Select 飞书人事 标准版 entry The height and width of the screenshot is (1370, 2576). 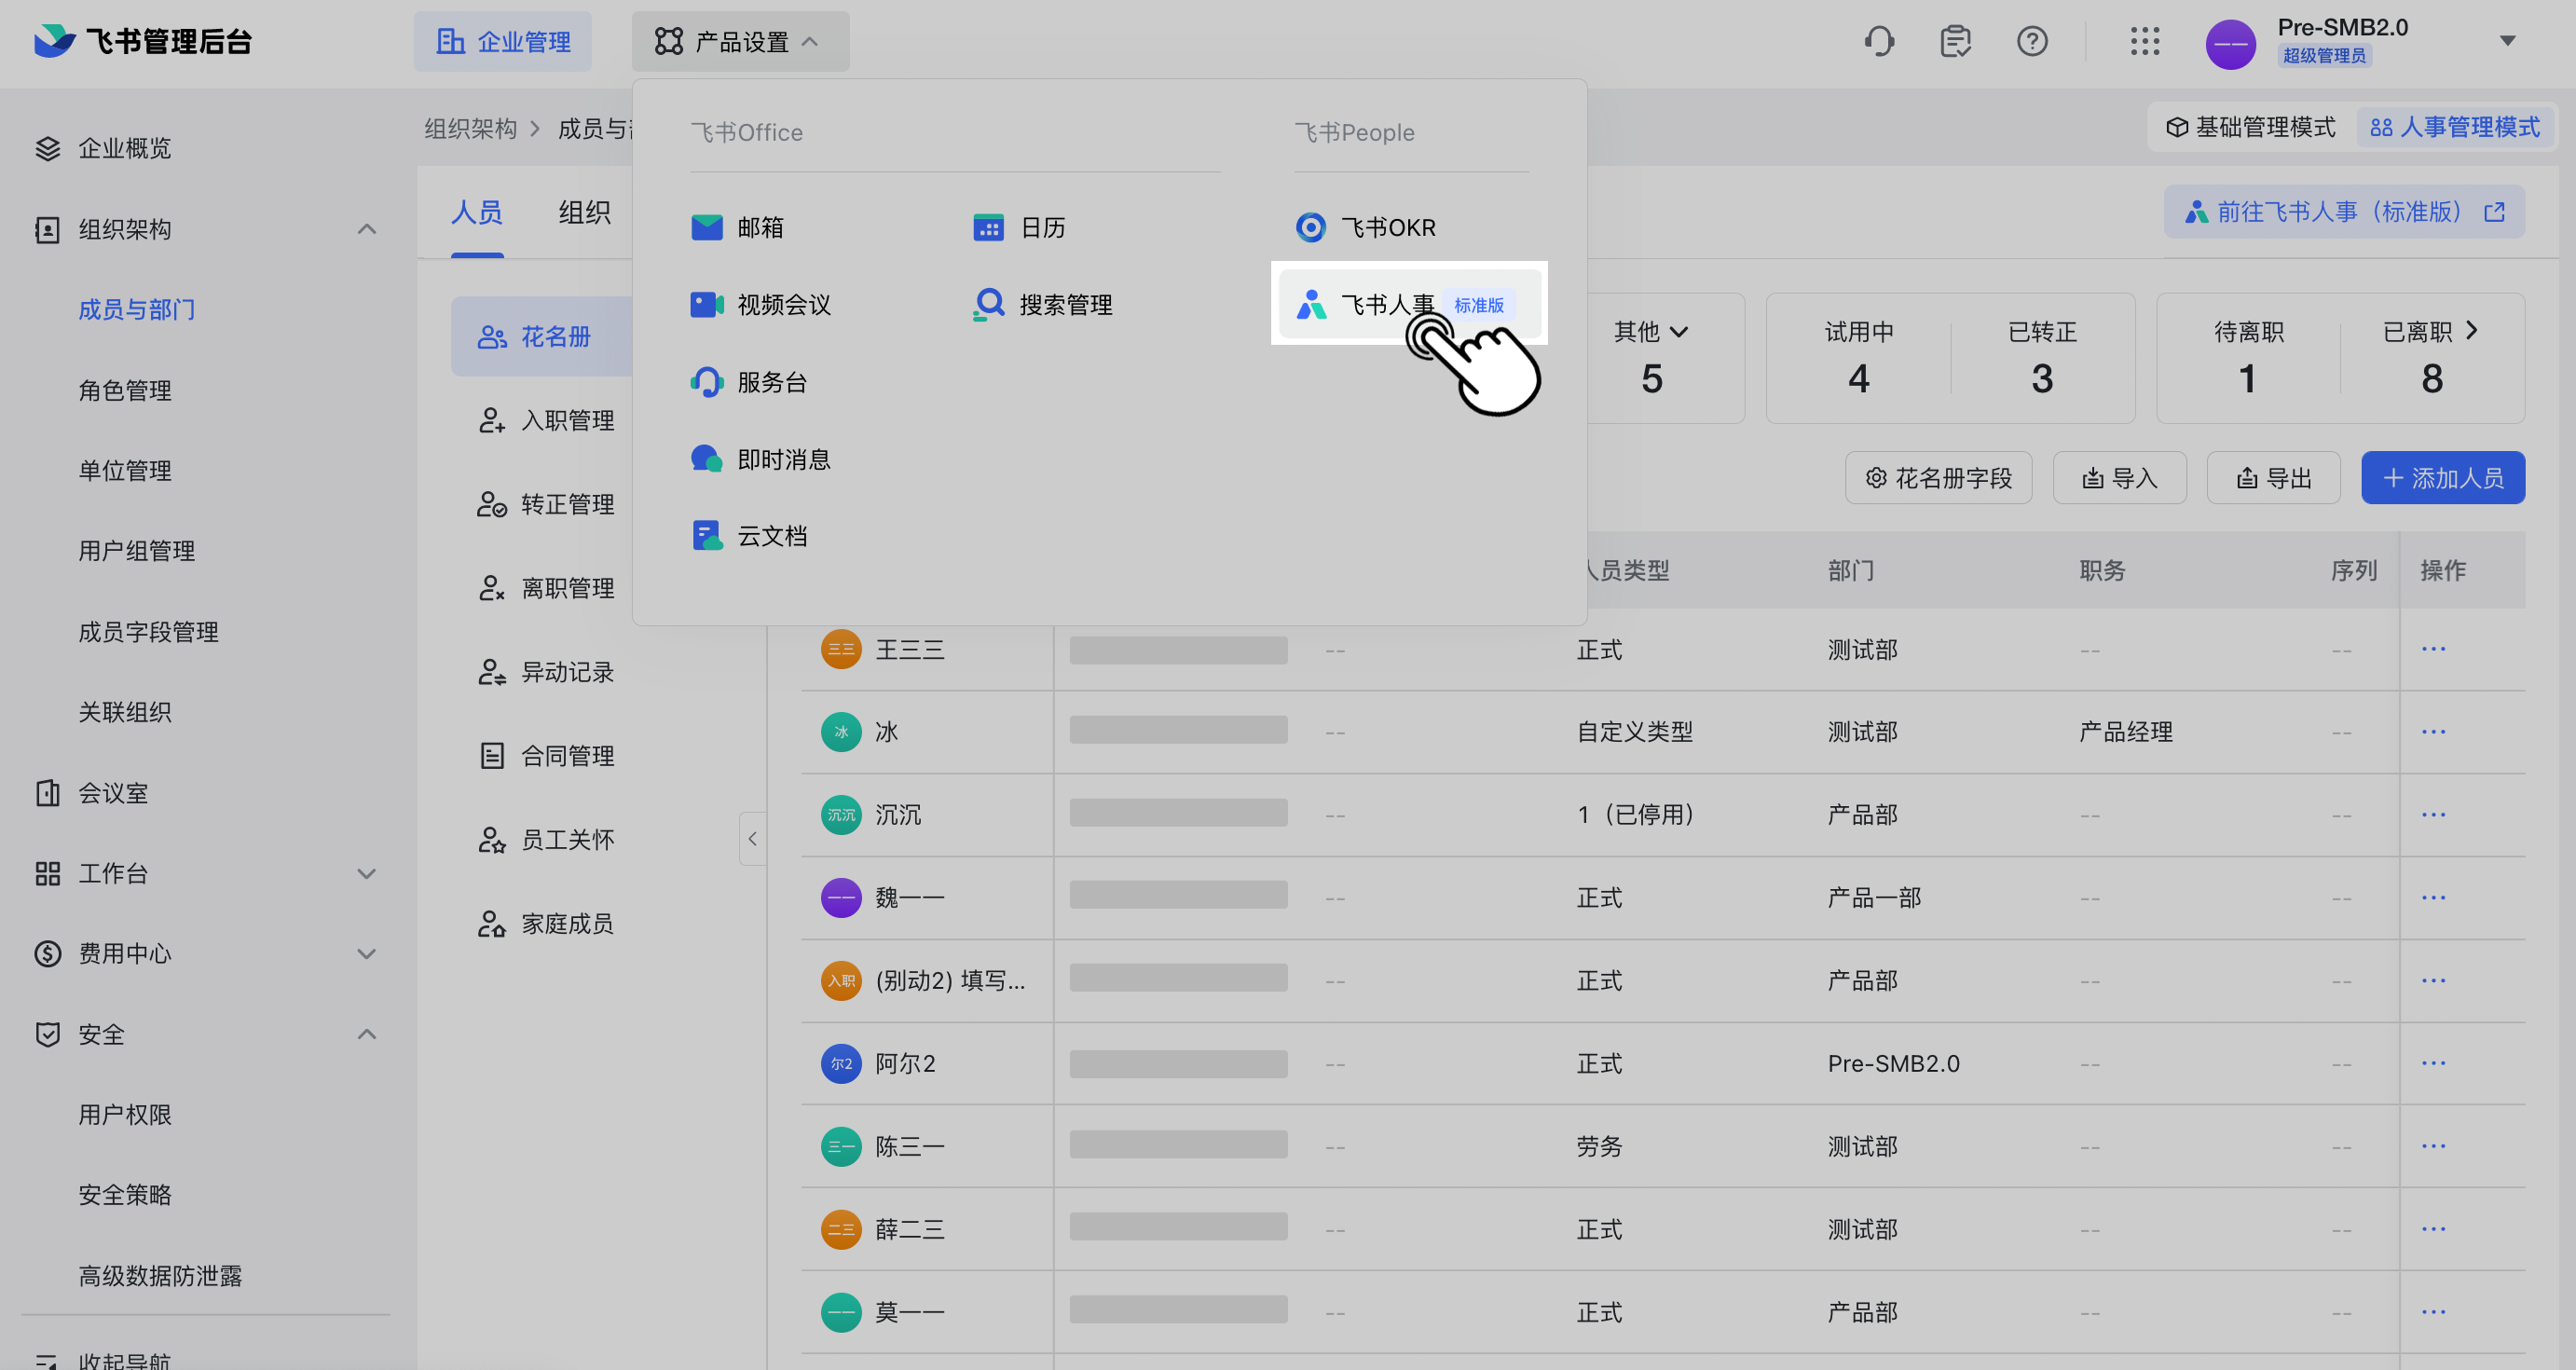1409,304
